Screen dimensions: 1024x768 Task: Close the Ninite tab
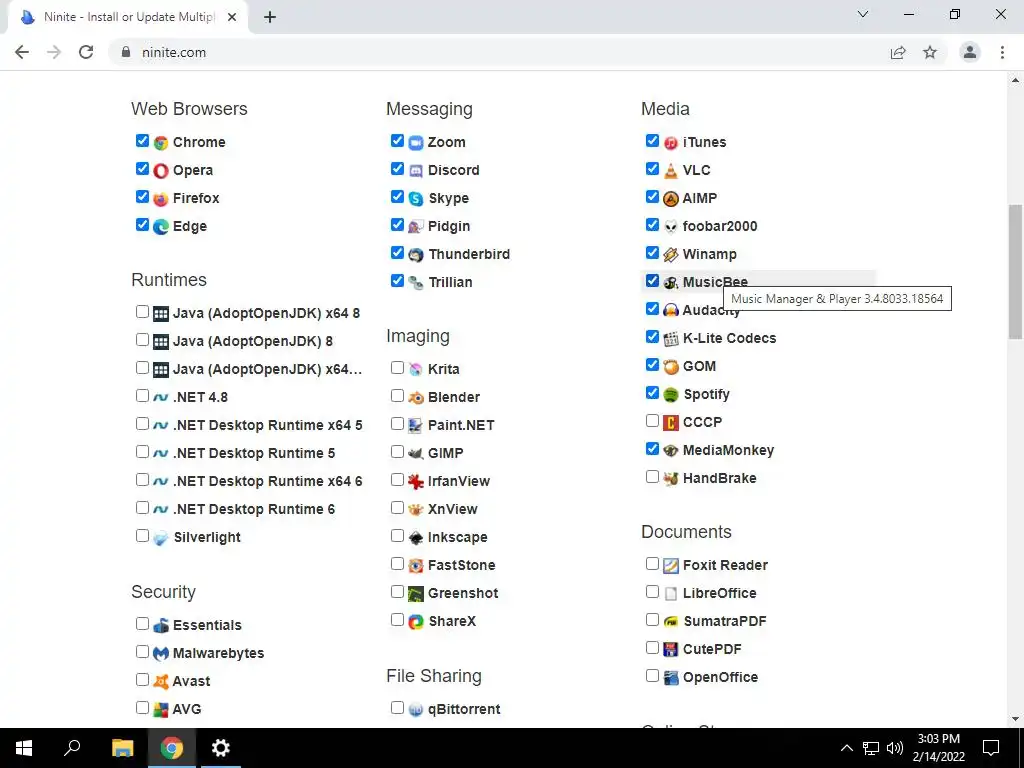tap(232, 18)
